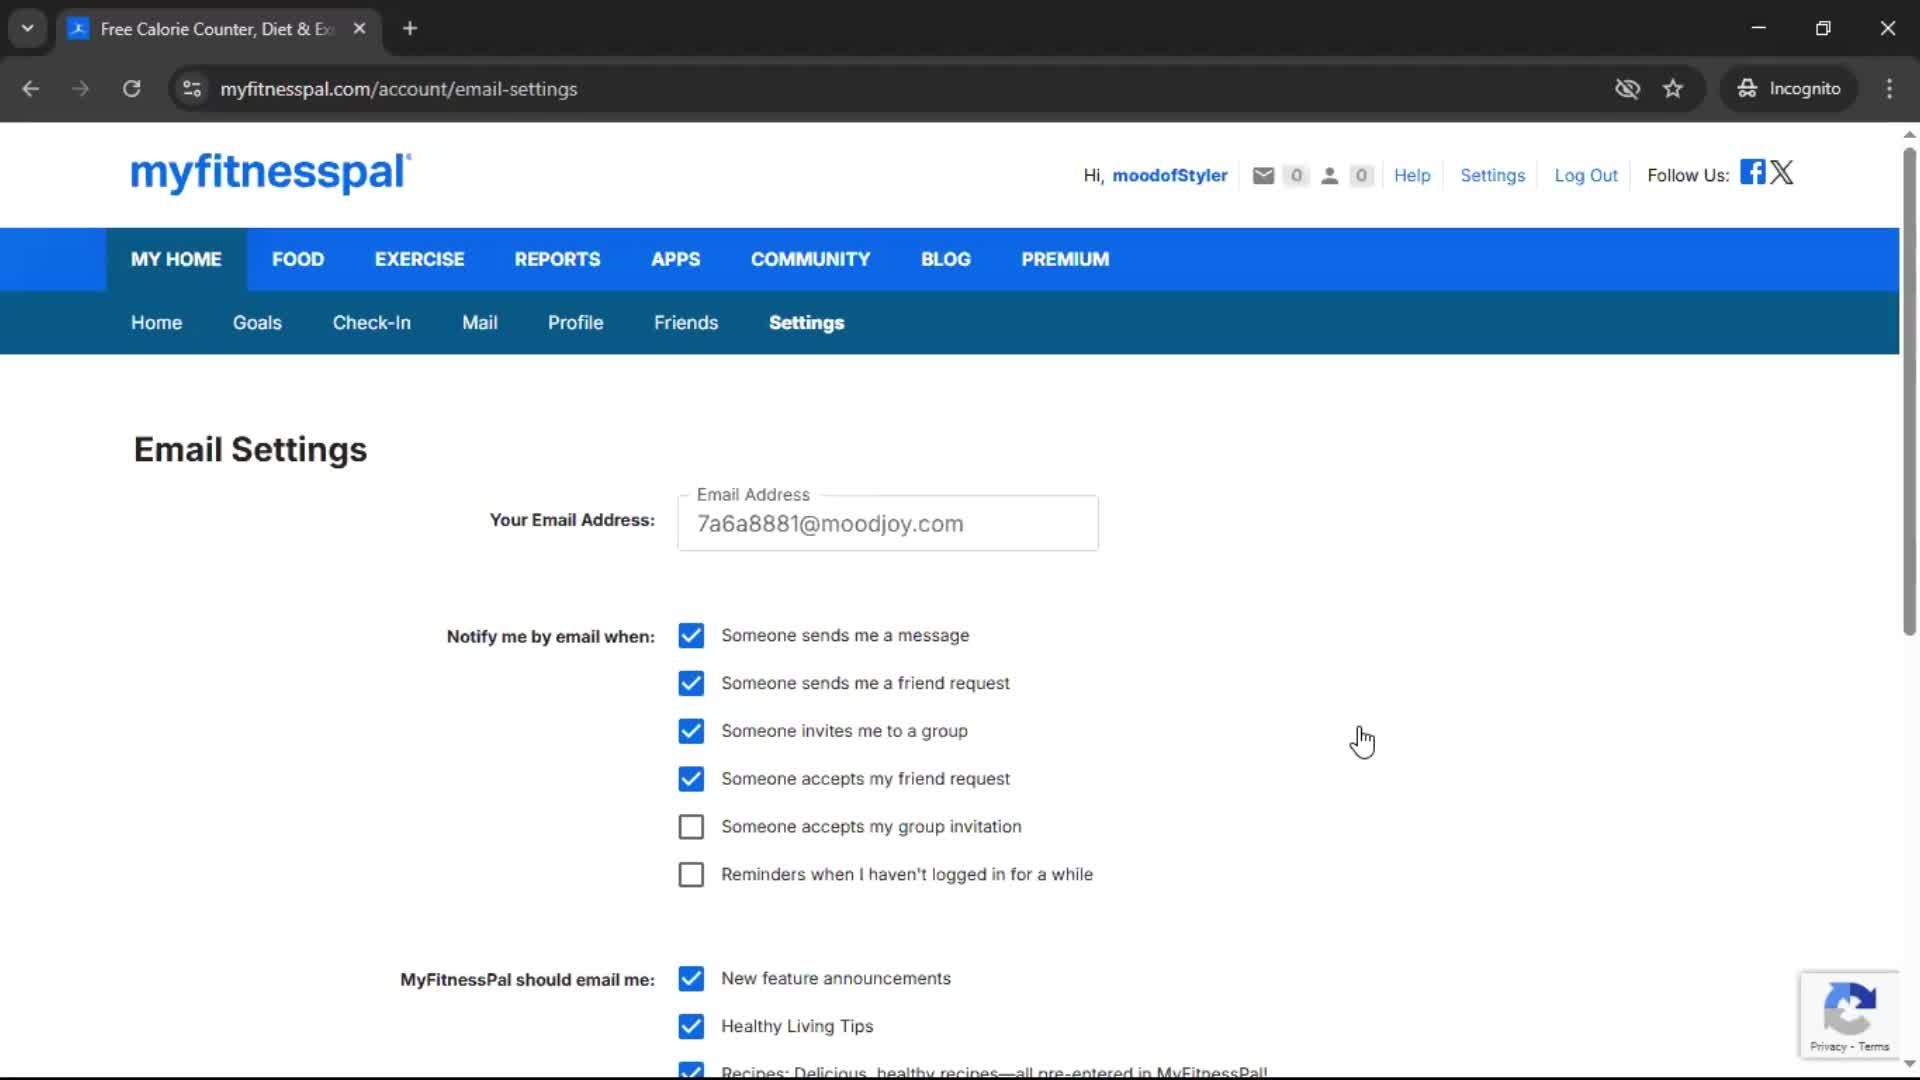Click the scrollbar down arrow

[1909, 1064]
